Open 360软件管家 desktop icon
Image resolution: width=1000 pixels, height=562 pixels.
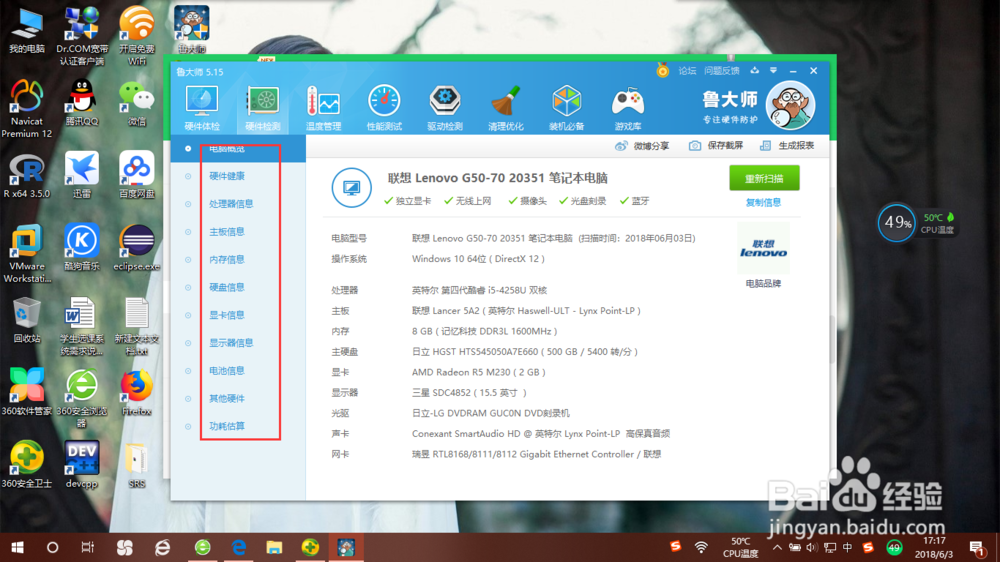[27, 393]
